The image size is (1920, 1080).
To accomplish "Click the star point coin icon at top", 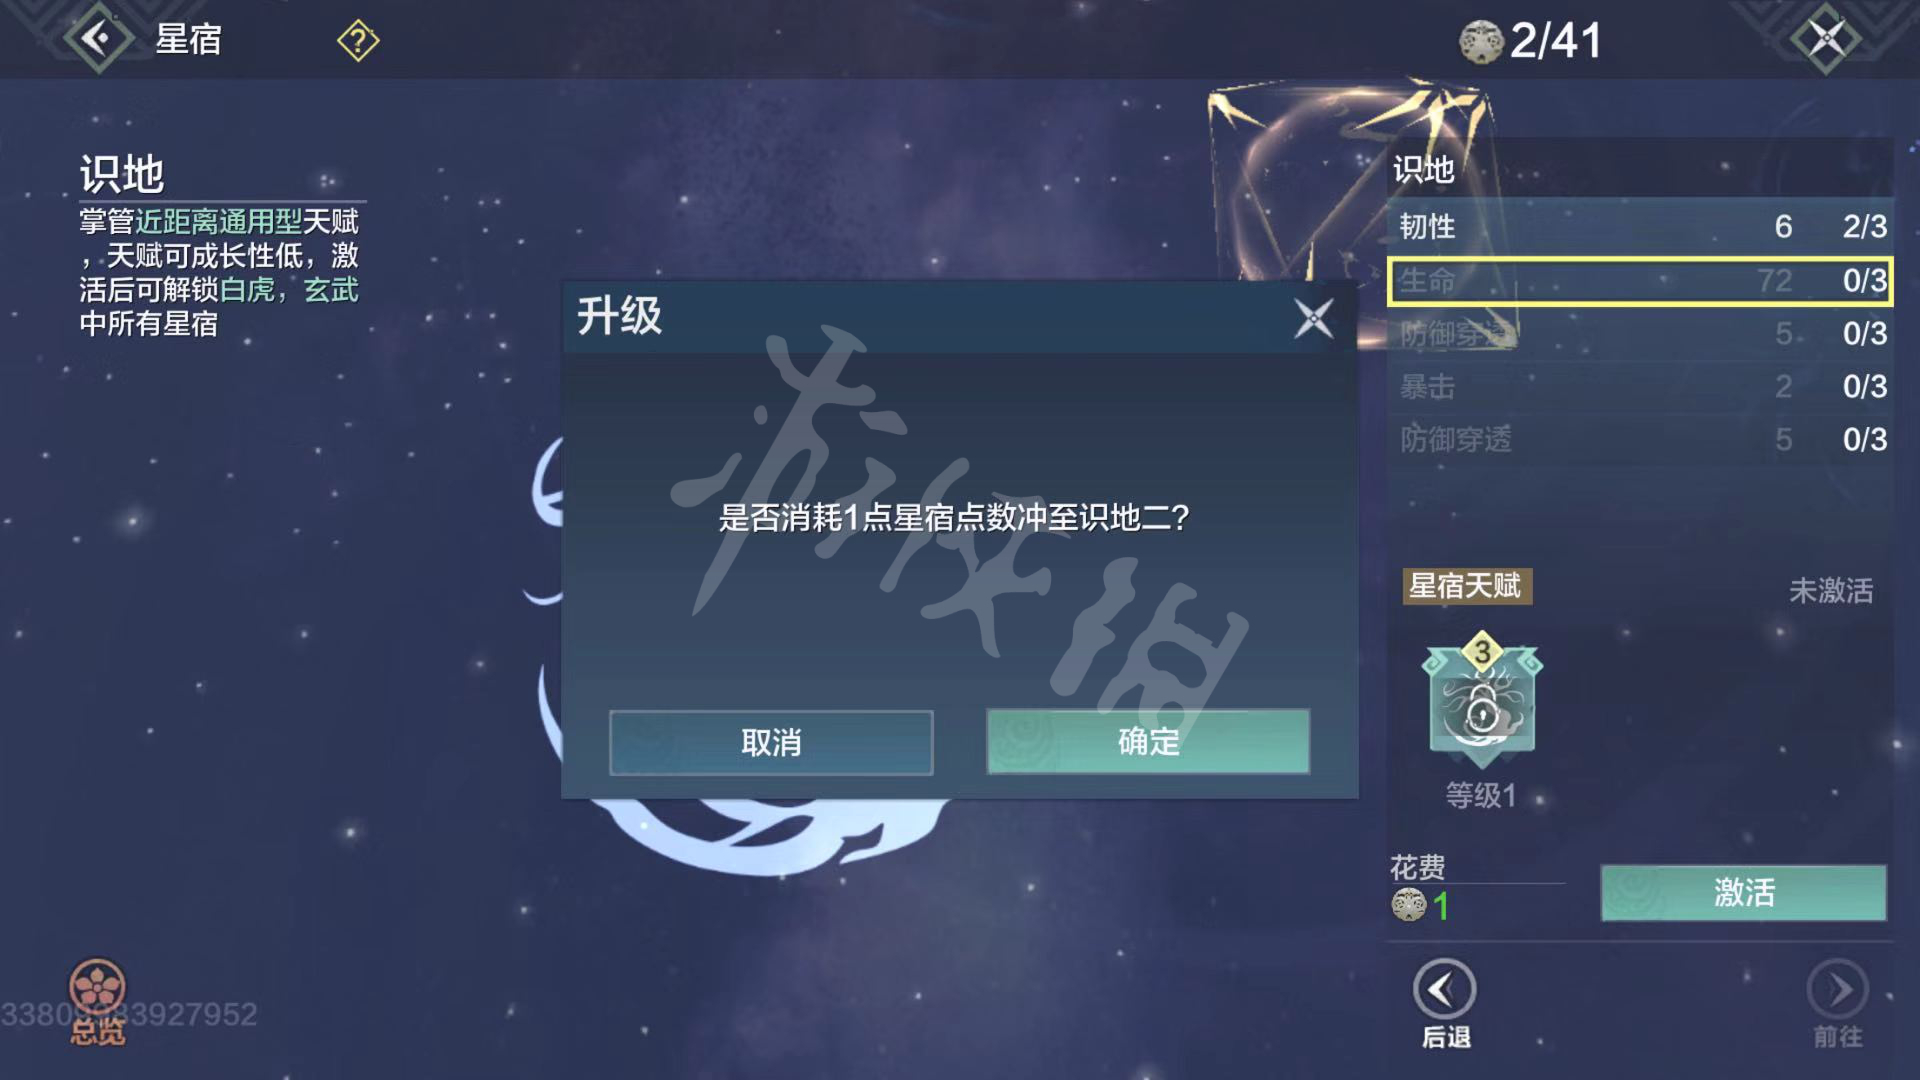I will tap(1481, 42).
